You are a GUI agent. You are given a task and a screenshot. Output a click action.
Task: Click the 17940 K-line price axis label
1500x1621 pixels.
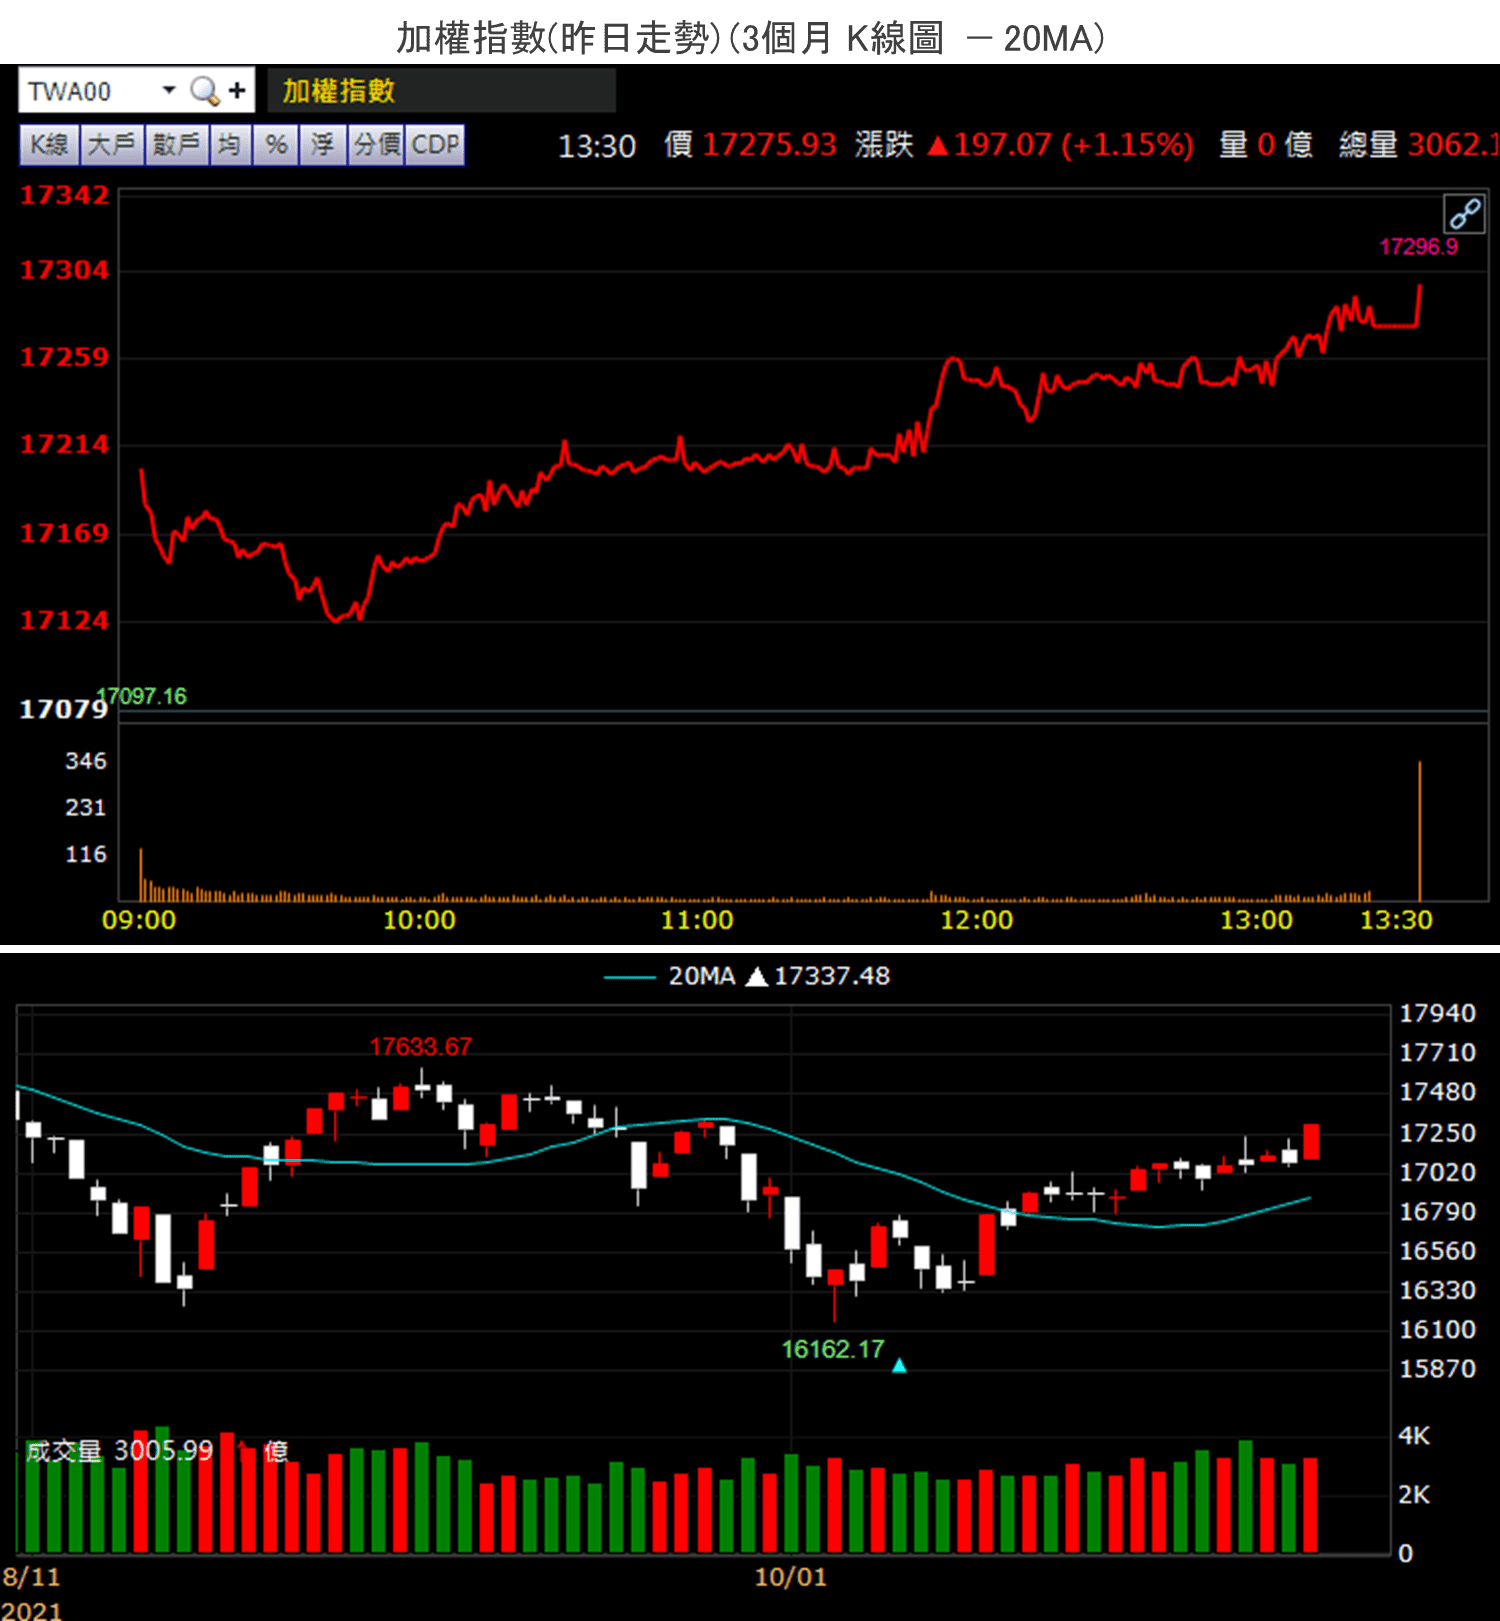click(x=1437, y=1014)
